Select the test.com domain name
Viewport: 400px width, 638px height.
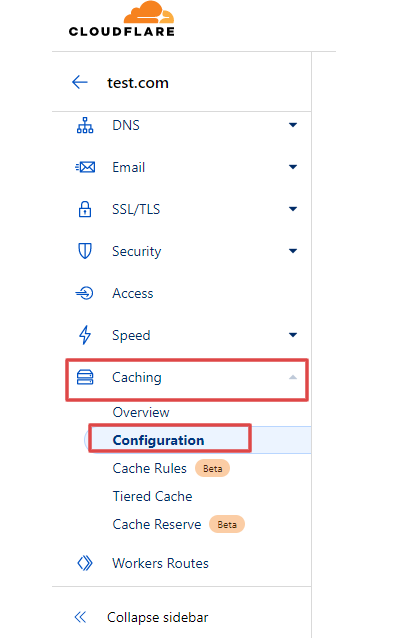click(x=138, y=83)
